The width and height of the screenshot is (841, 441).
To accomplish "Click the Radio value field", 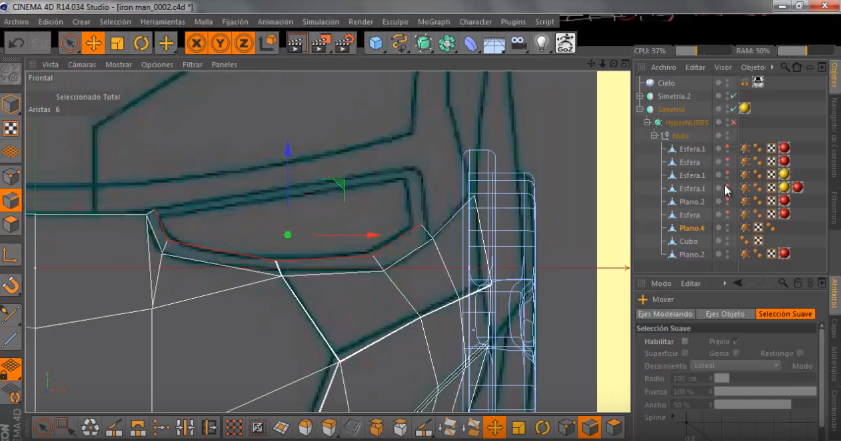I will pos(691,378).
